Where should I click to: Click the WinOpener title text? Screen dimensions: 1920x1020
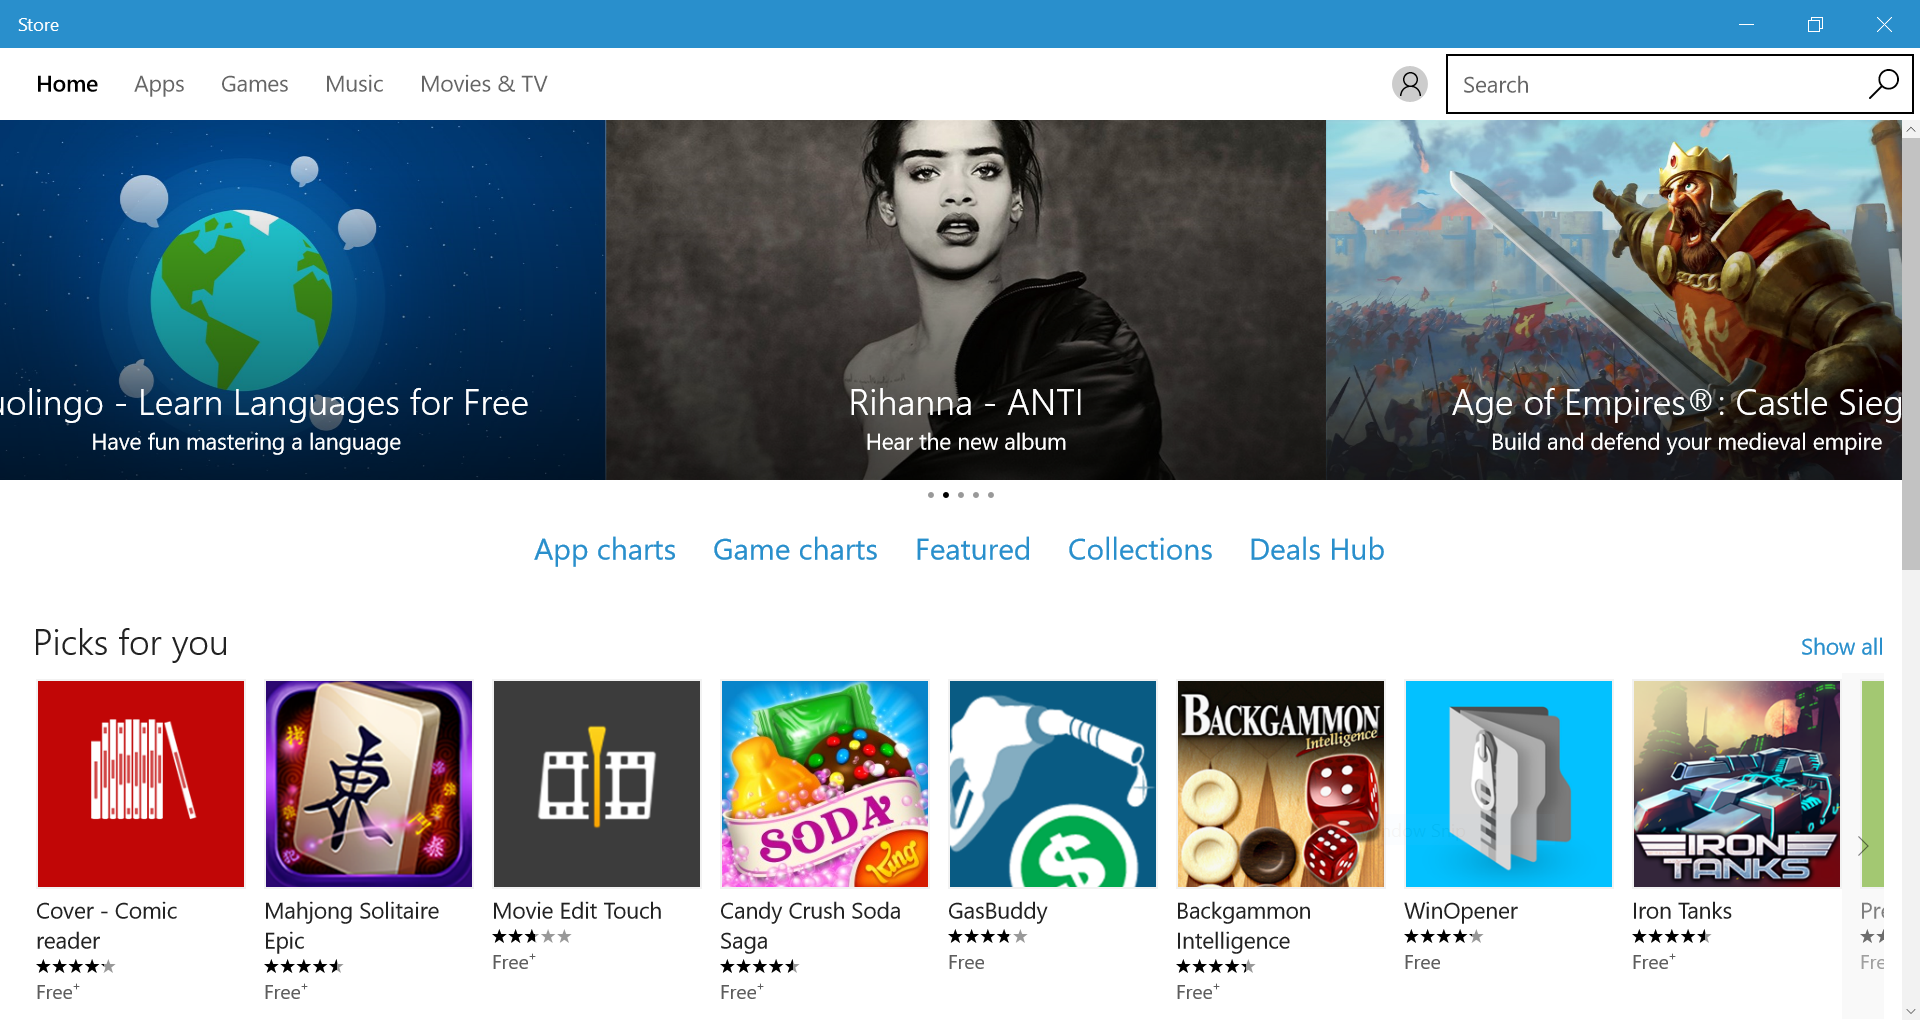coord(1461,912)
